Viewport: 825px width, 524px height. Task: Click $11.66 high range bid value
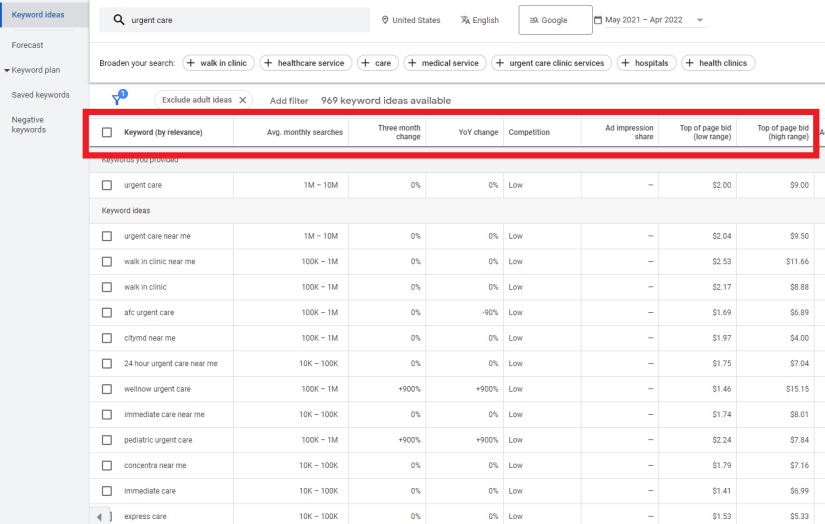coord(798,261)
